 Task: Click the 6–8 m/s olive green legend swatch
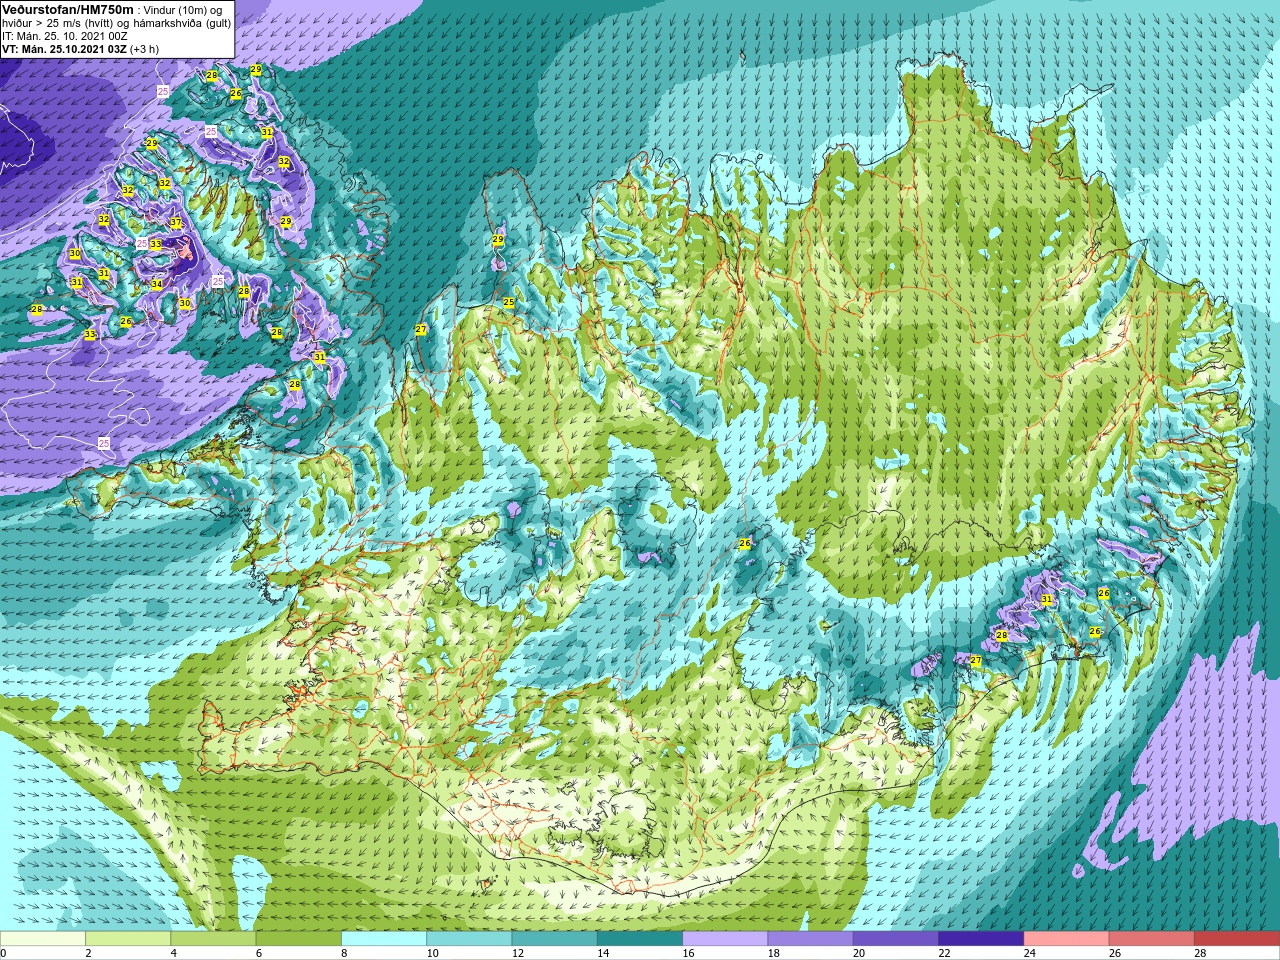pos(298,939)
